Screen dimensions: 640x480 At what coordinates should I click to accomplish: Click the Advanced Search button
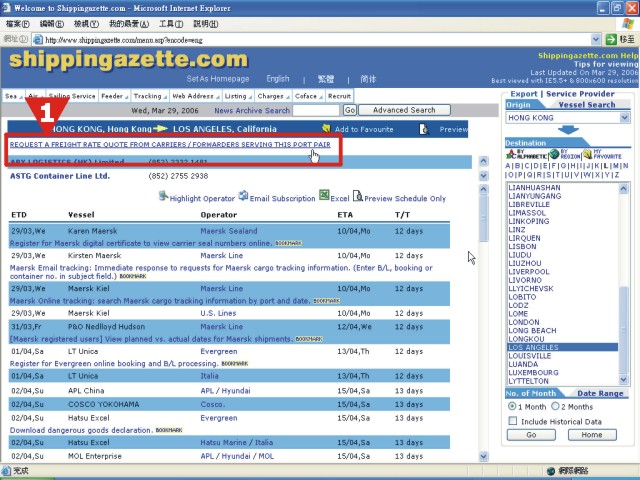coord(403,110)
